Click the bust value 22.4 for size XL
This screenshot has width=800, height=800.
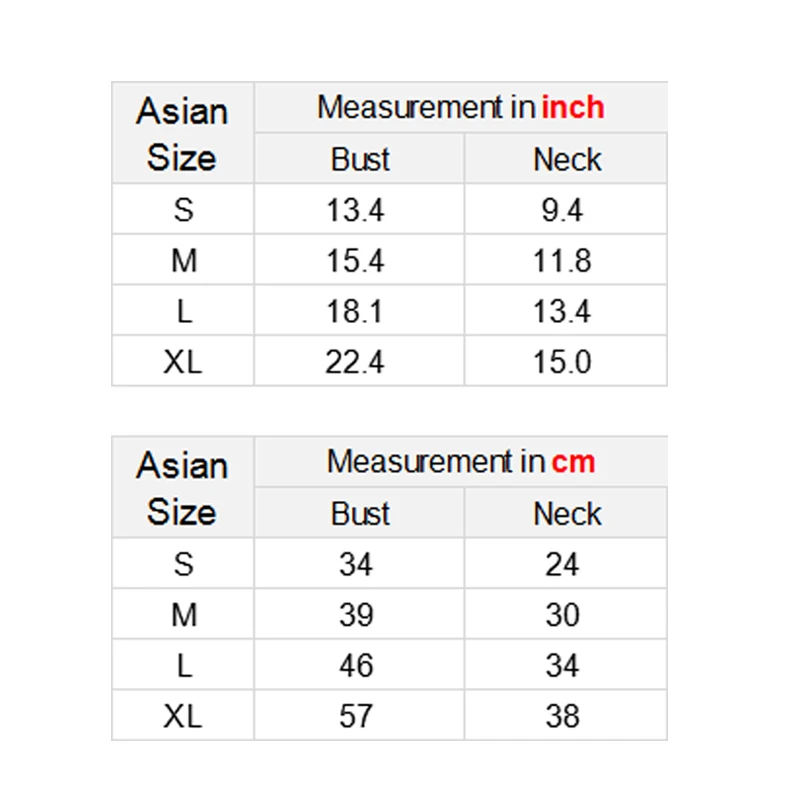[x=355, y=362]
